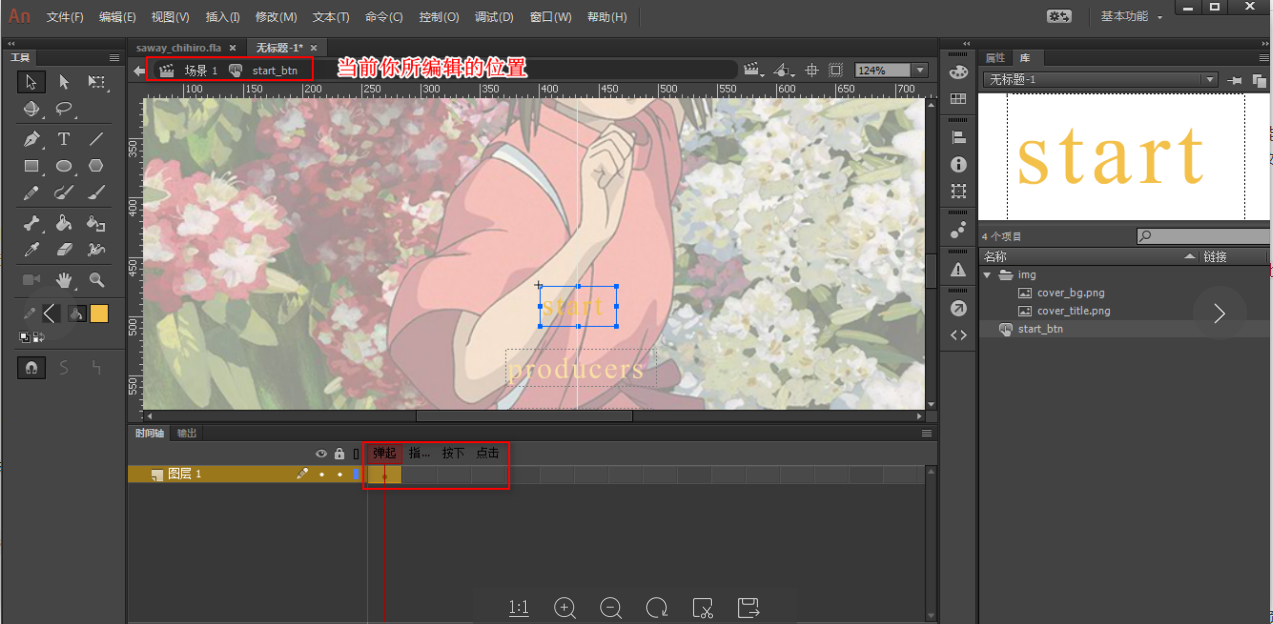Open the Swatches grid panel icon
The height and width of the screenshot is (624, 1273).
(958, 99)
